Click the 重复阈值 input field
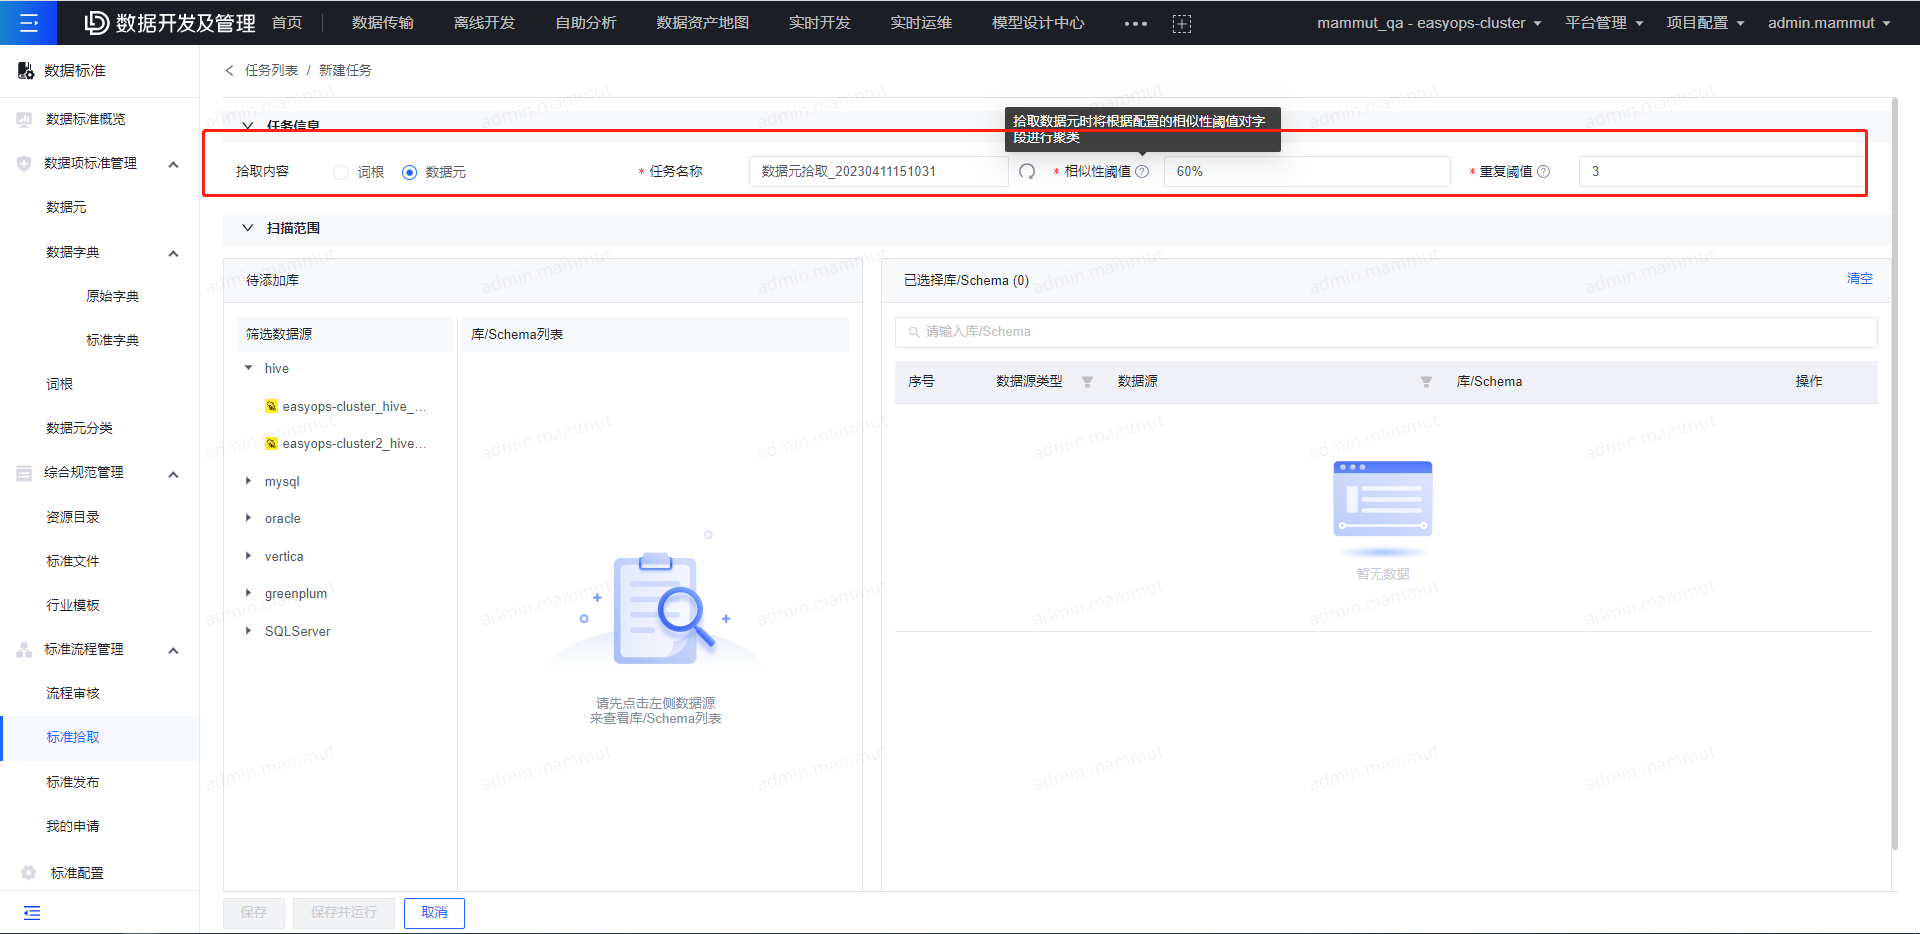 [1720, 171]
